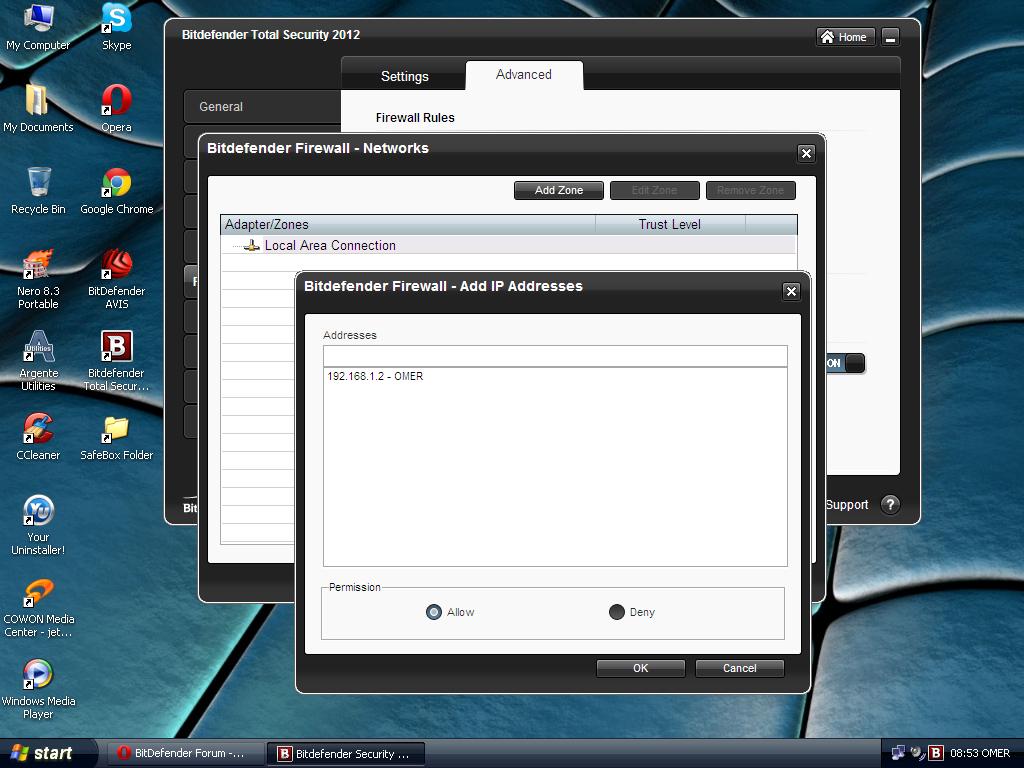
Task: Select the Deny permission radio button
Action: (616, 612)
